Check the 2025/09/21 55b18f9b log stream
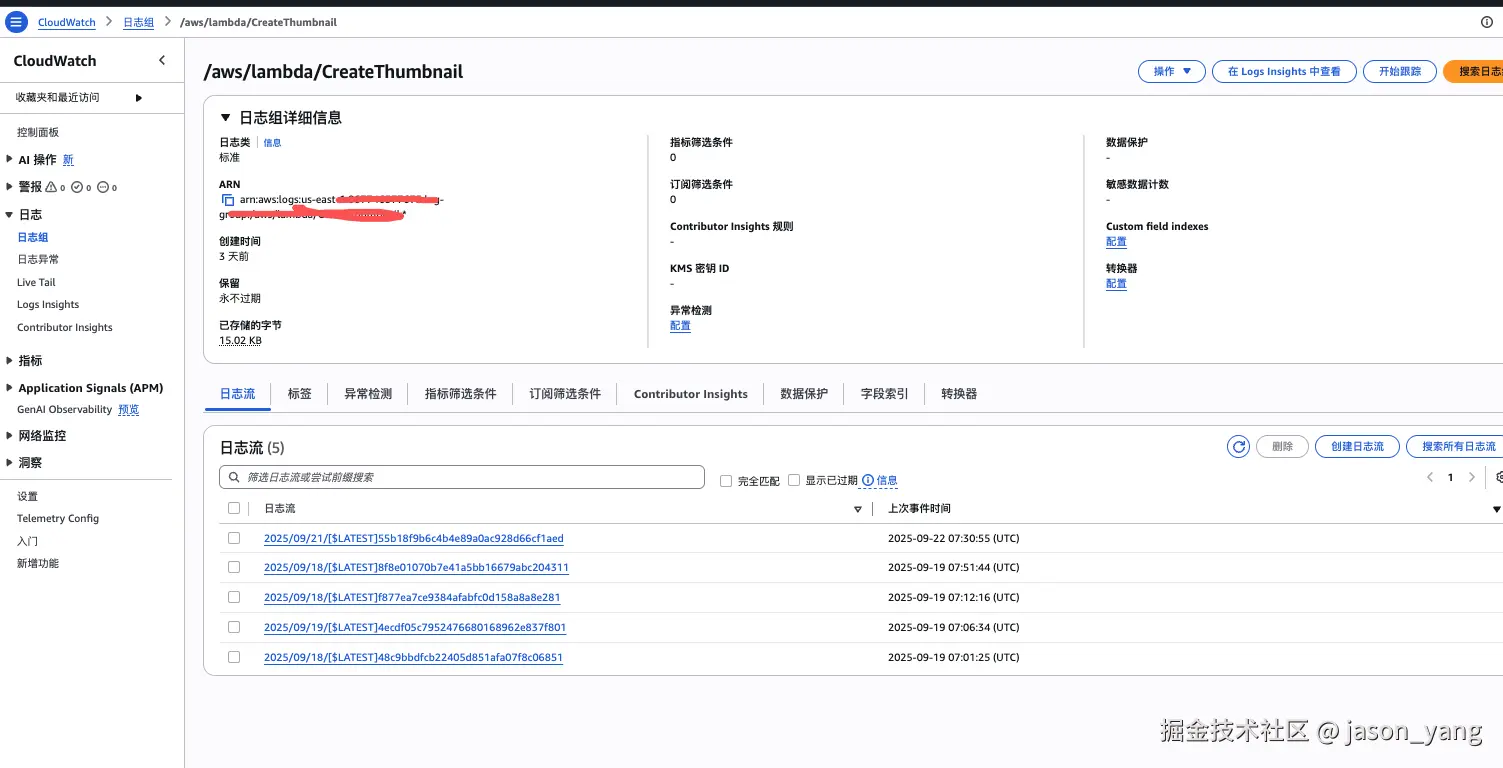Screen dimensions: 1503x768 234,538
